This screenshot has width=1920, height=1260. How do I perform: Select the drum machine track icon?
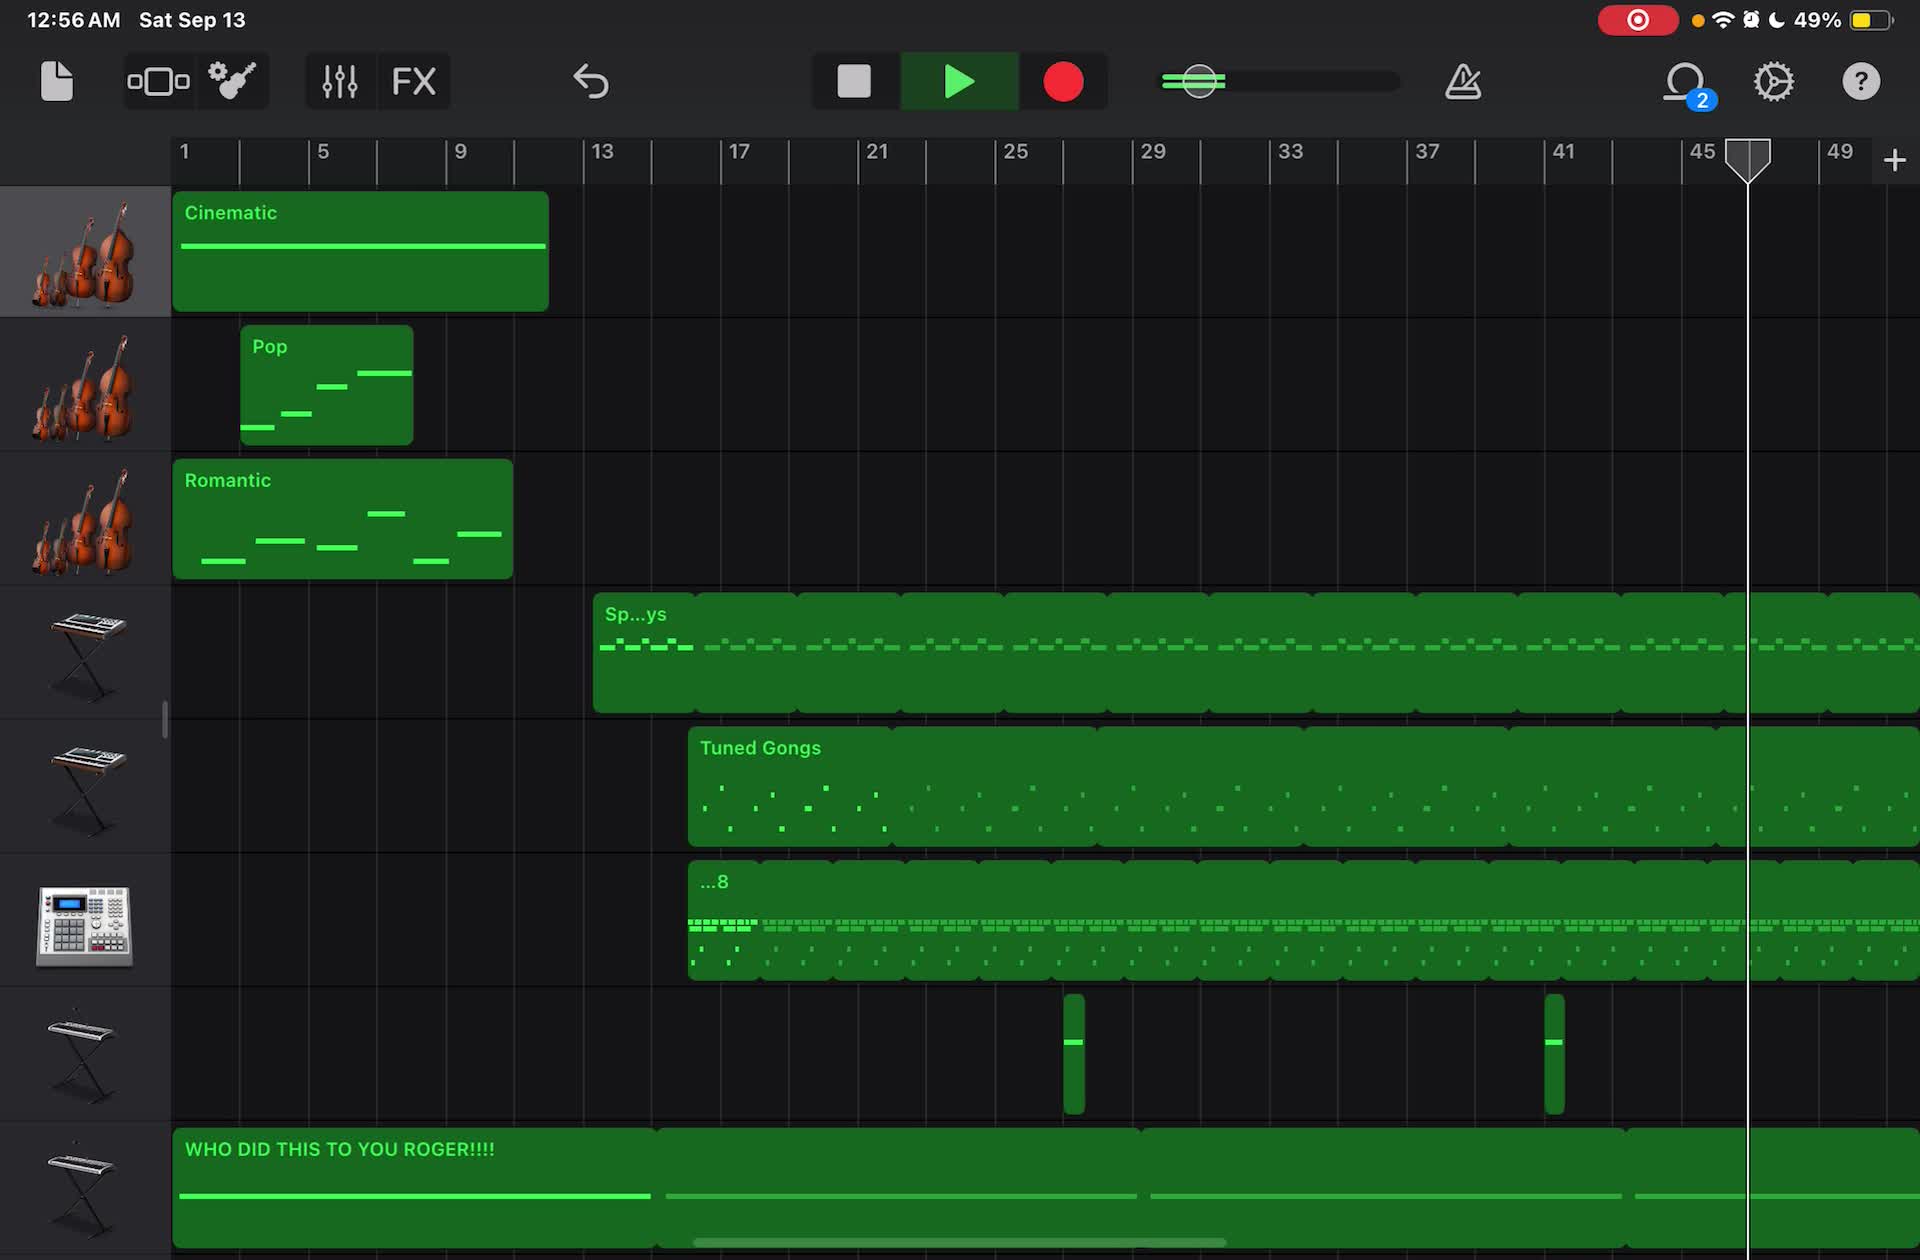(x=85, y=925)
